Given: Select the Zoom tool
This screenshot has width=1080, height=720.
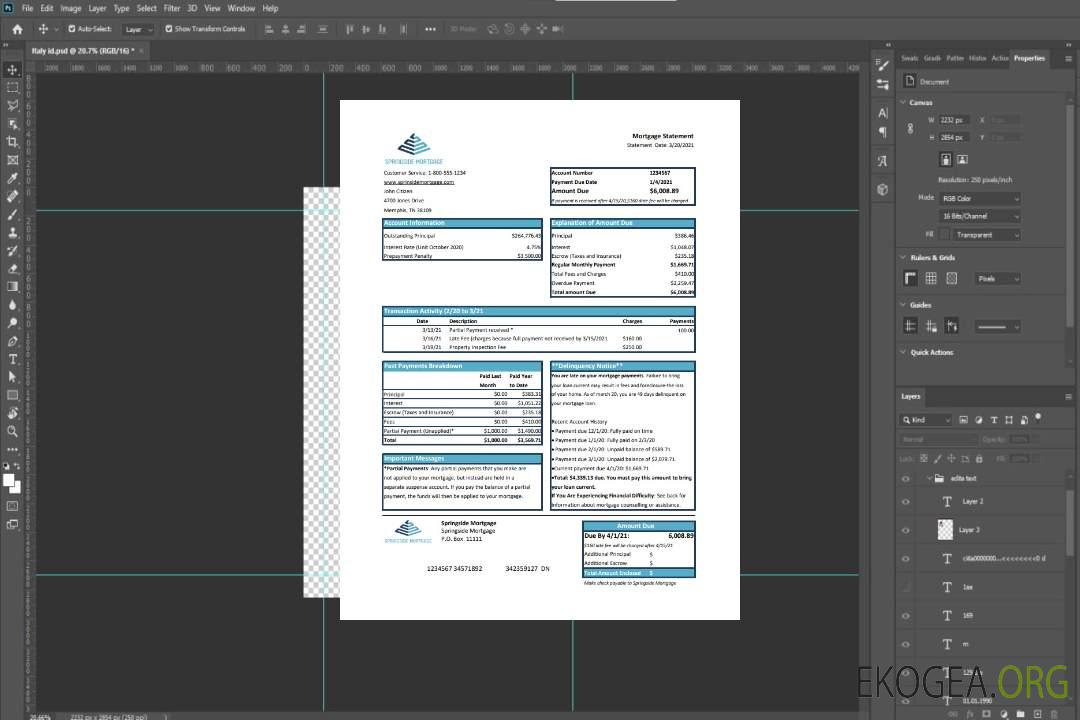Looking at the screenshot, I should 12,431.
